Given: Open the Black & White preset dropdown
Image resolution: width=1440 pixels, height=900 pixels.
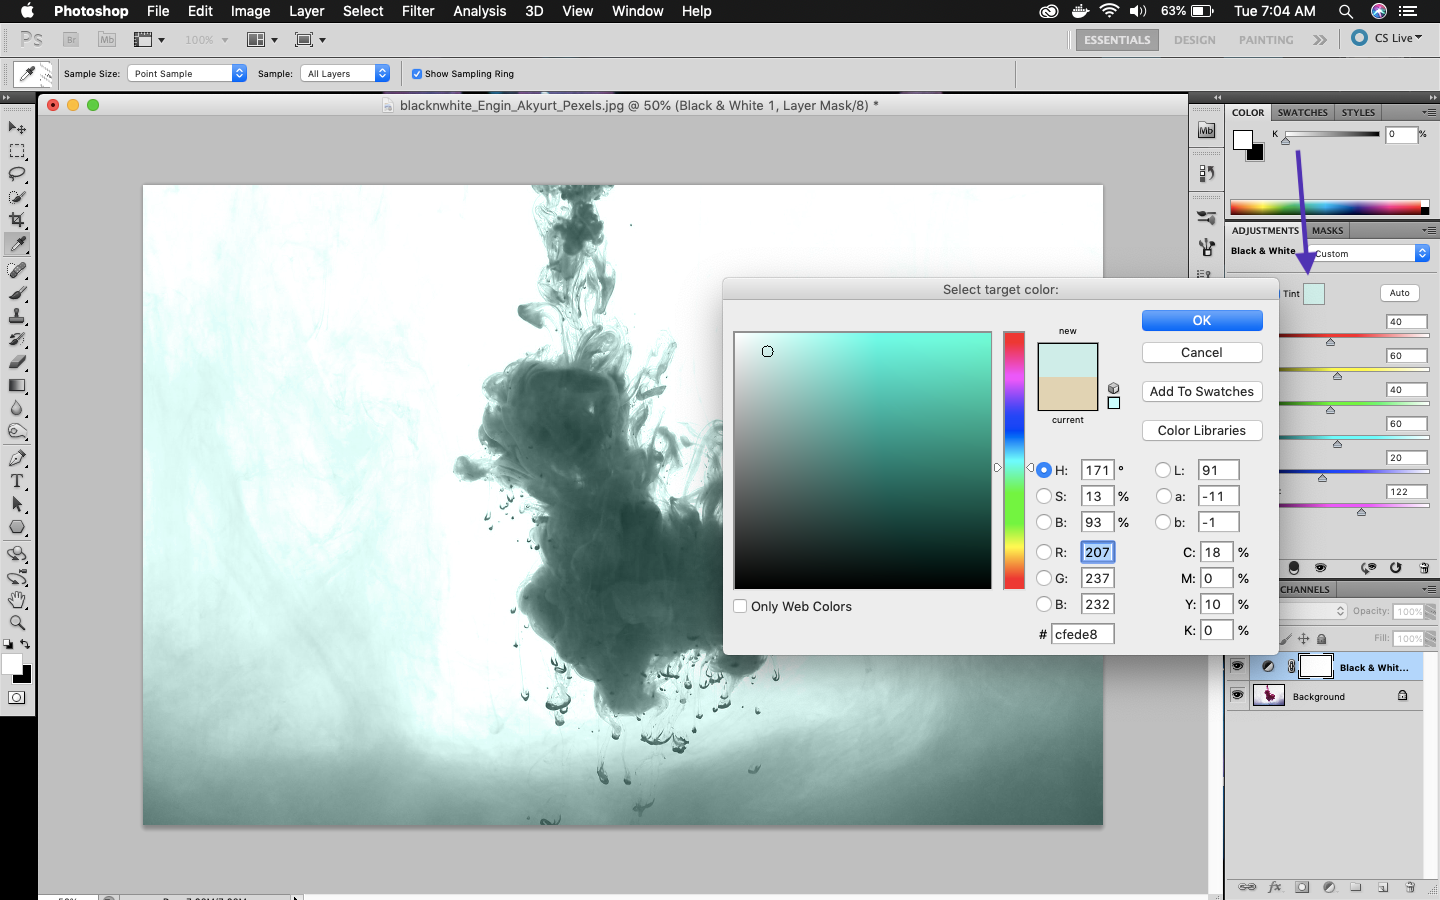Looking at the screenshot, I should pos(1369,254).
